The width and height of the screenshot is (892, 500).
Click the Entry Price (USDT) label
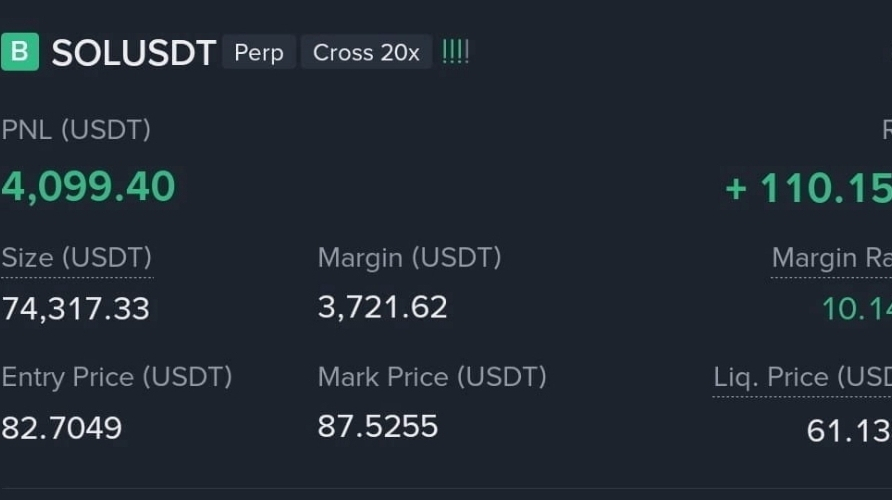pyautogui.click(x=116, y=377)
